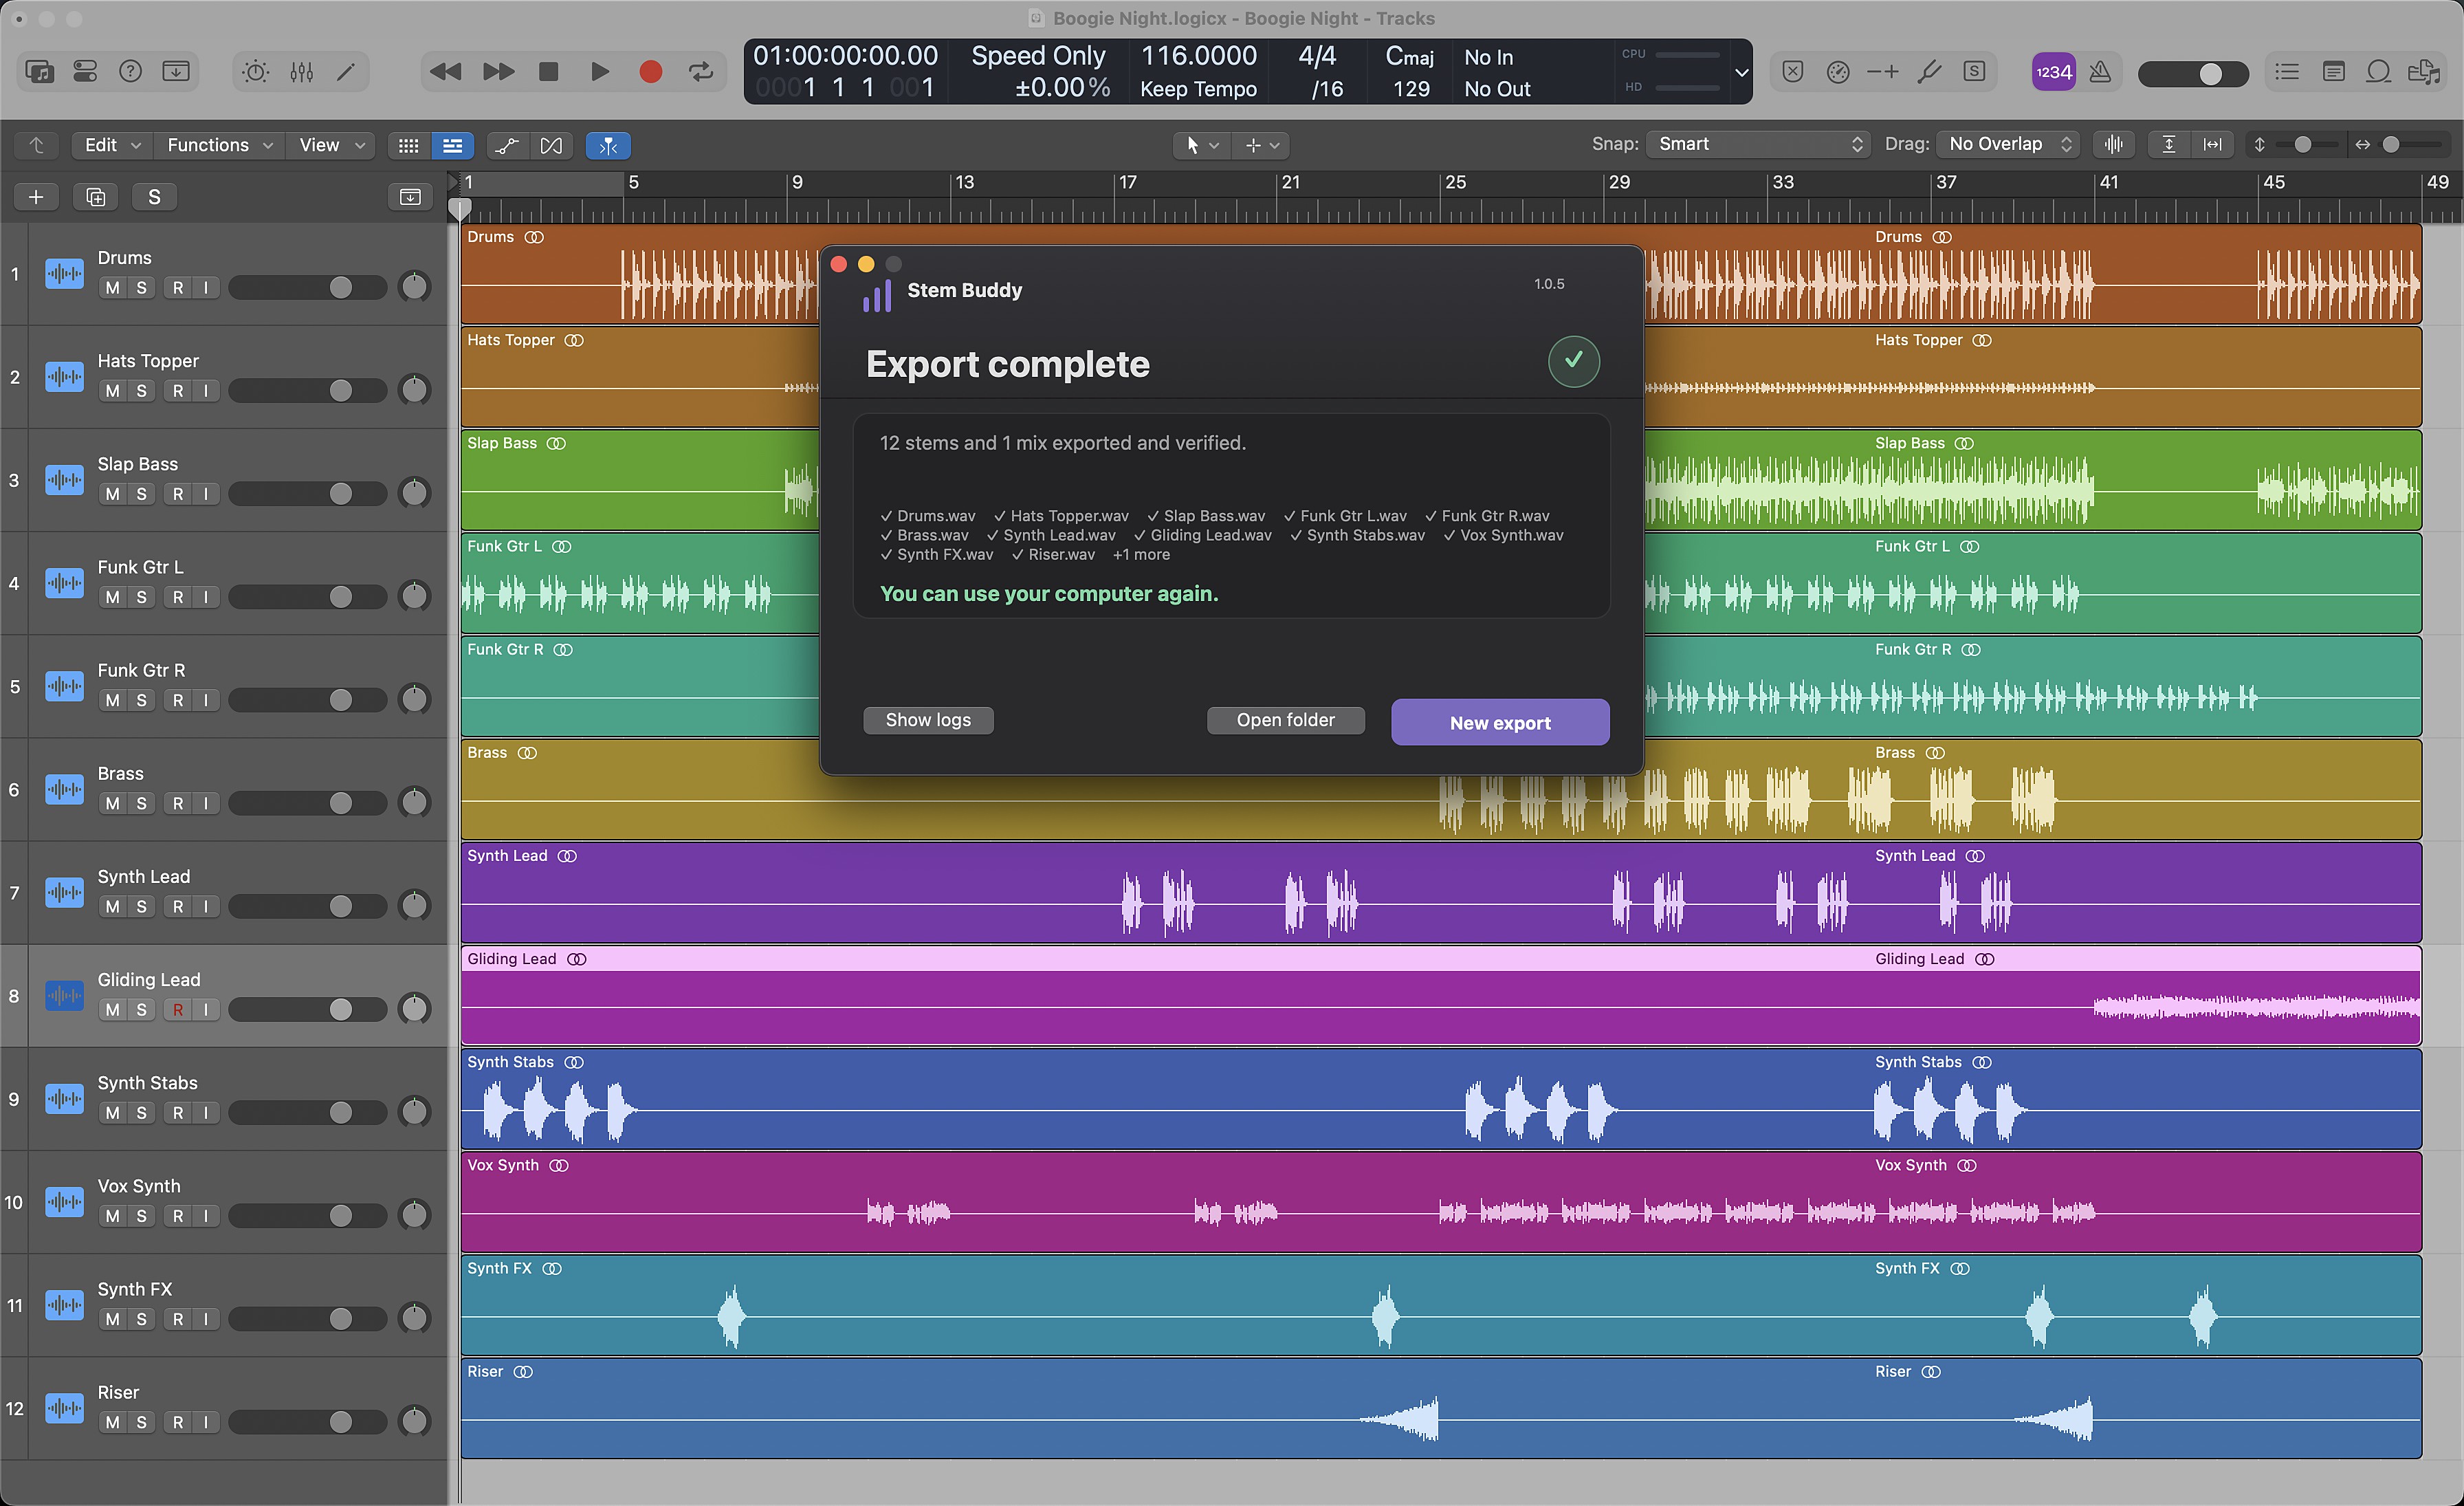Toggle the global Solo S button
The height and width of the screenshot is (1506, 2464).
tap(155, 197)
